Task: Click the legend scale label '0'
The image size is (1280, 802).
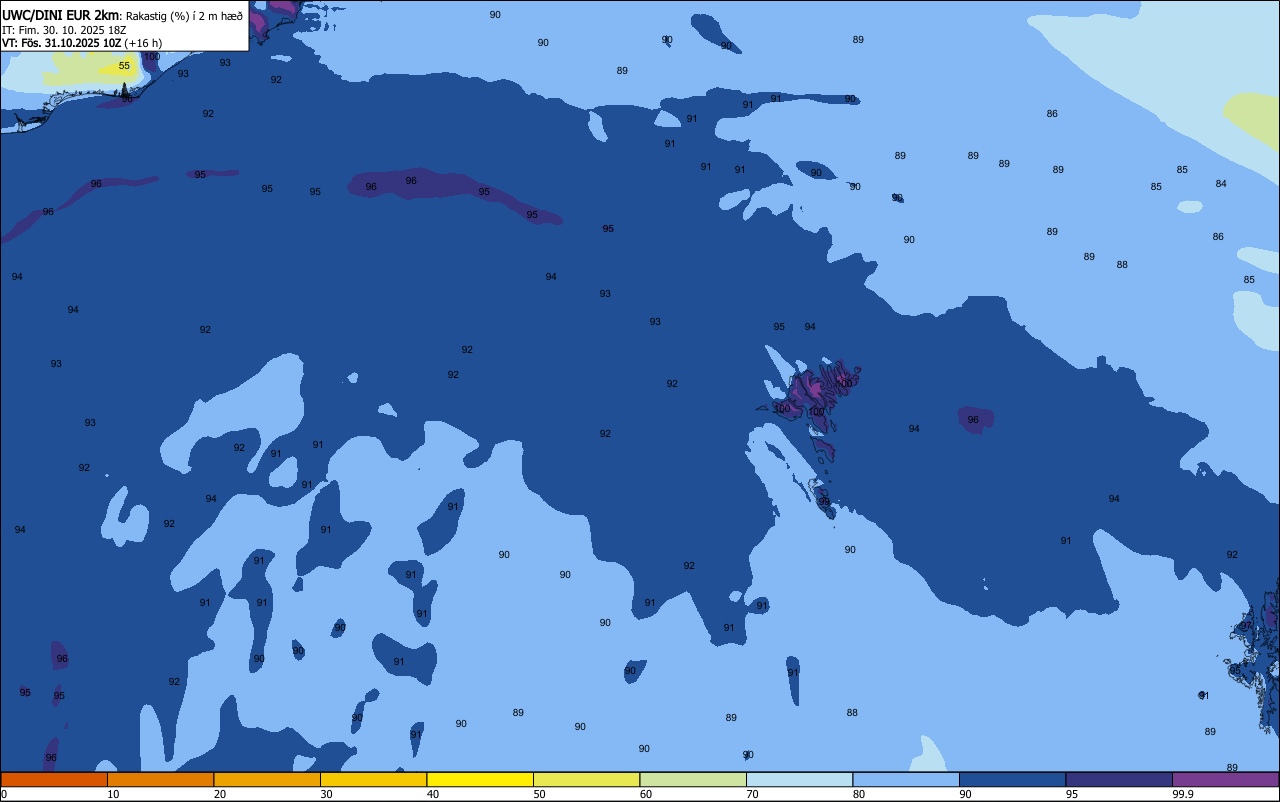Action: pyautogui.click(x=4, y=794)
